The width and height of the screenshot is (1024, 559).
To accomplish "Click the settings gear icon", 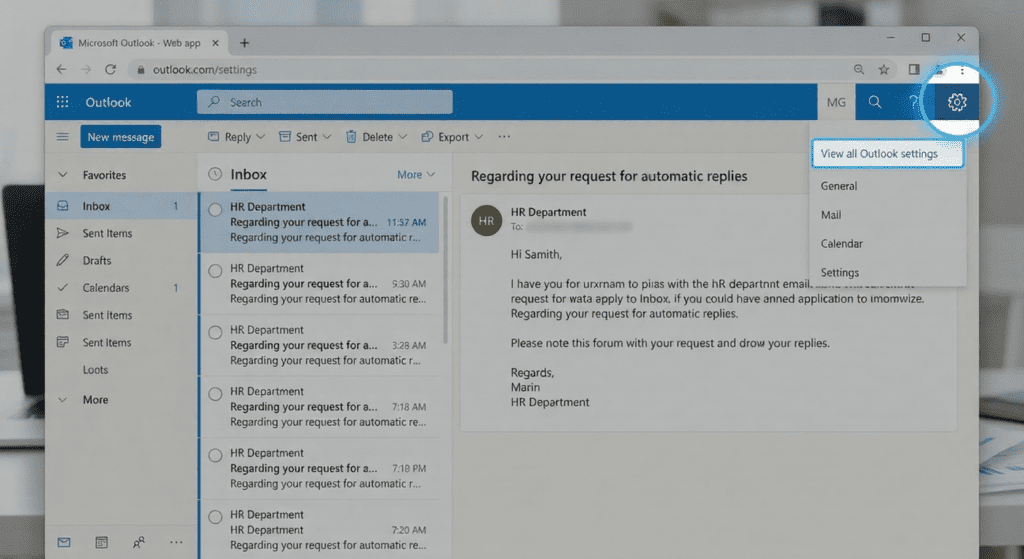I will pyautogui.click(x=957, y=102).
